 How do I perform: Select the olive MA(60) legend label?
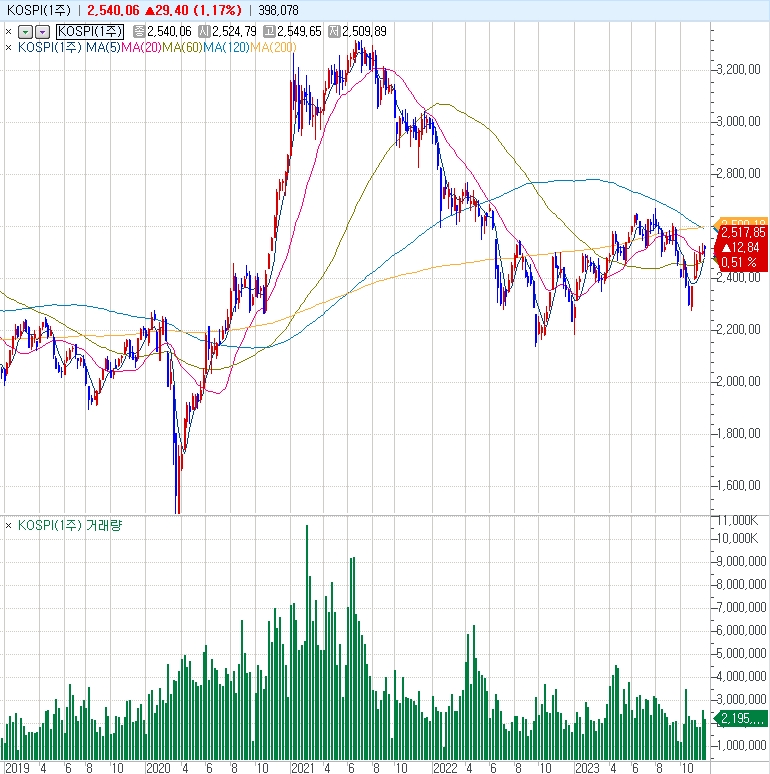[x=182, y=47]
